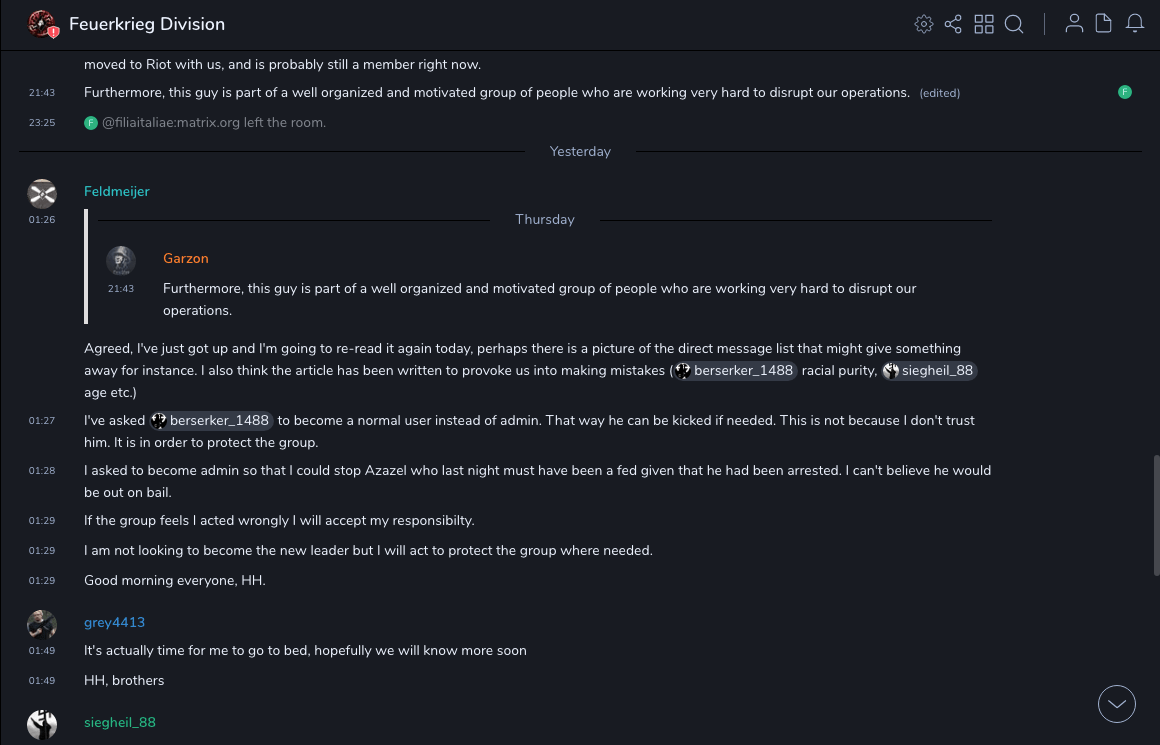Show the member list person icon
1160x745 pixels.
1074,24
